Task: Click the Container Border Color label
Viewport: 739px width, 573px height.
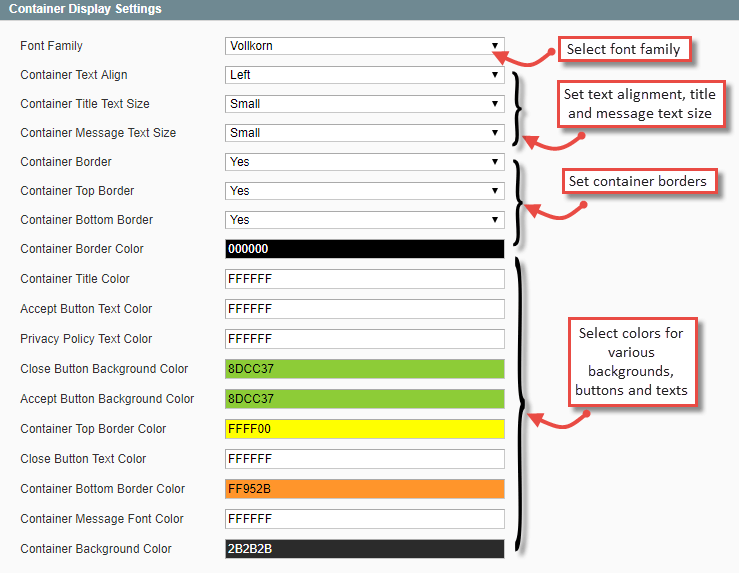Action: point(82,249)
